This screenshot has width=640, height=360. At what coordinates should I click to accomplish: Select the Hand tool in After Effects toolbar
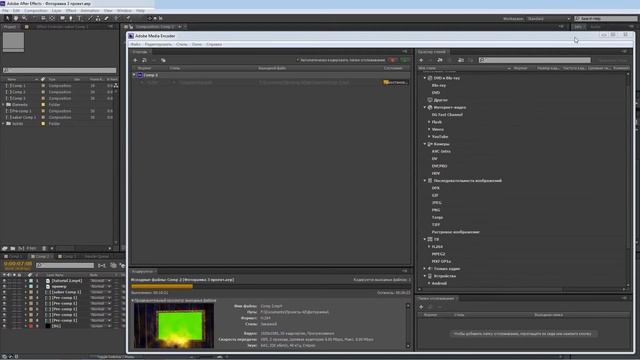pyautogui.click(x=16, y=18)
